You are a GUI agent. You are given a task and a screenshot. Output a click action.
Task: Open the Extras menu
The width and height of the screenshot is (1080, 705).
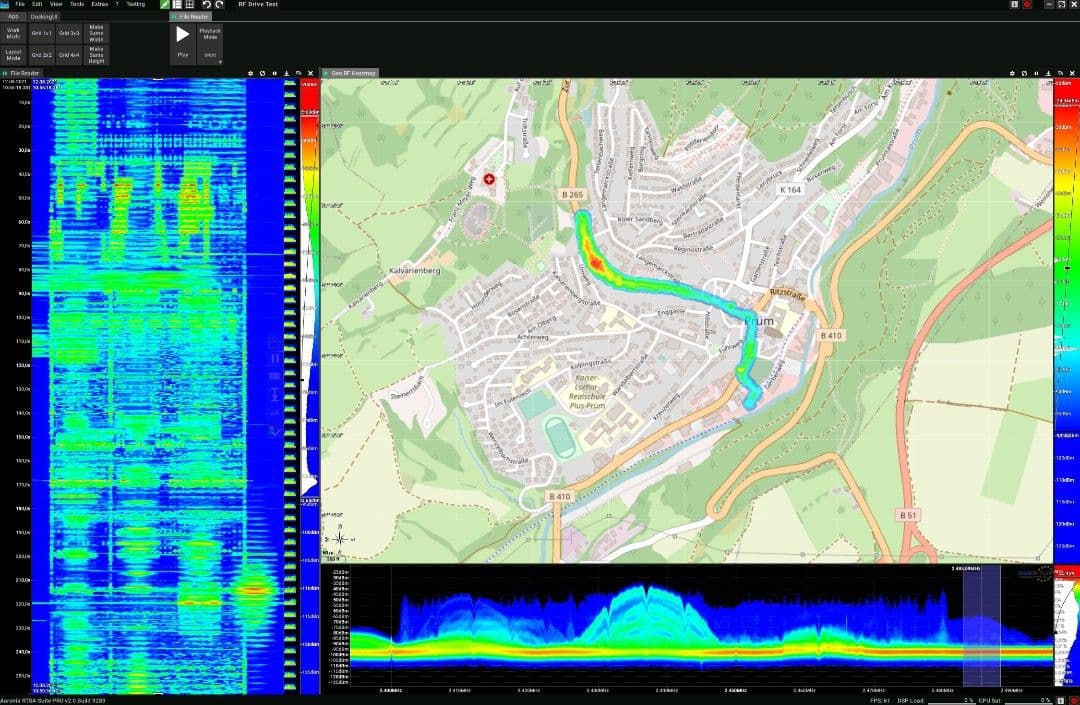coord(100,4)
